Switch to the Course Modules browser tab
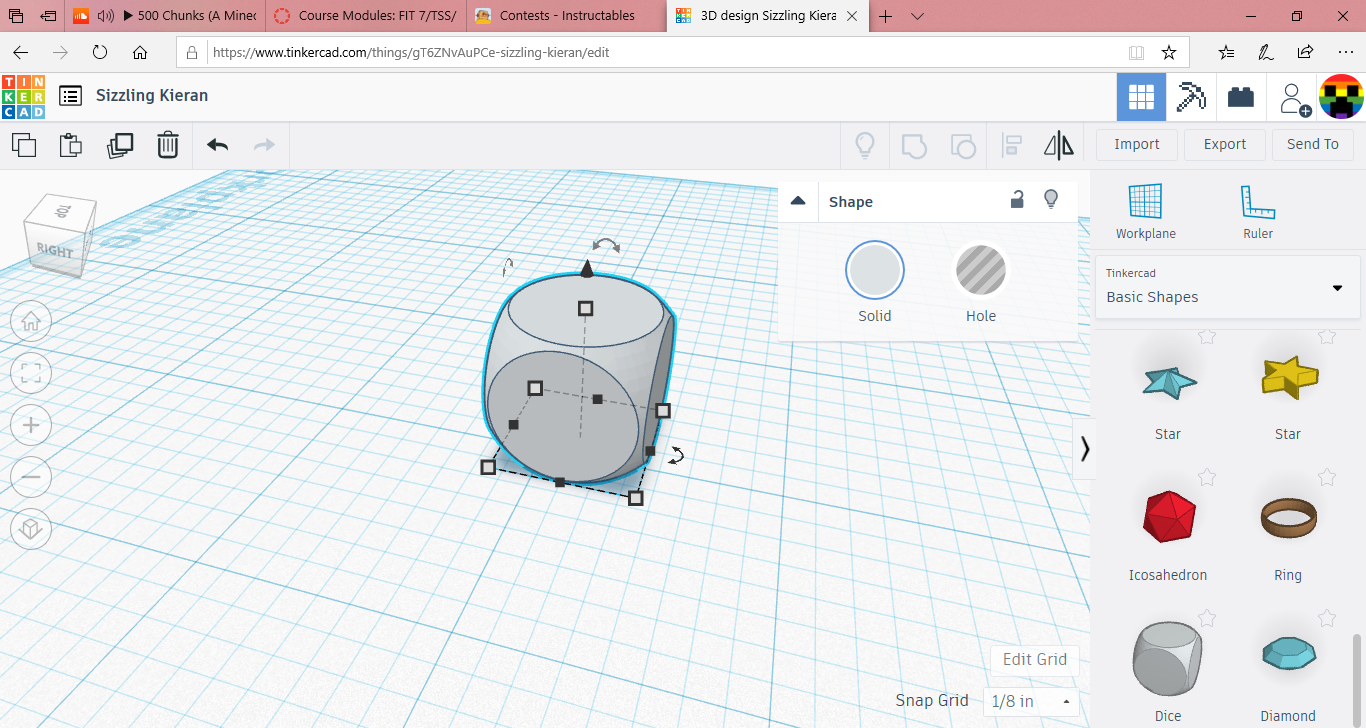 click(x=366, y=15)
